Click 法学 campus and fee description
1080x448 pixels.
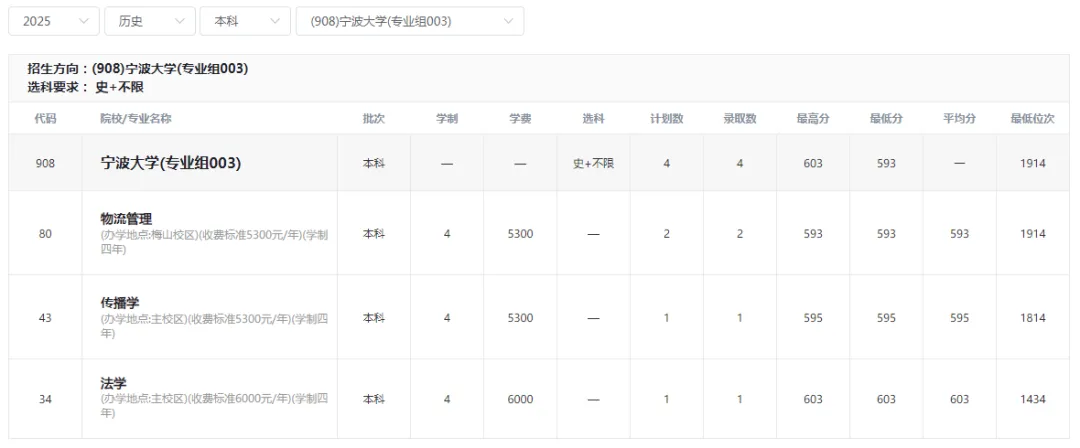[x=214, y=406]
